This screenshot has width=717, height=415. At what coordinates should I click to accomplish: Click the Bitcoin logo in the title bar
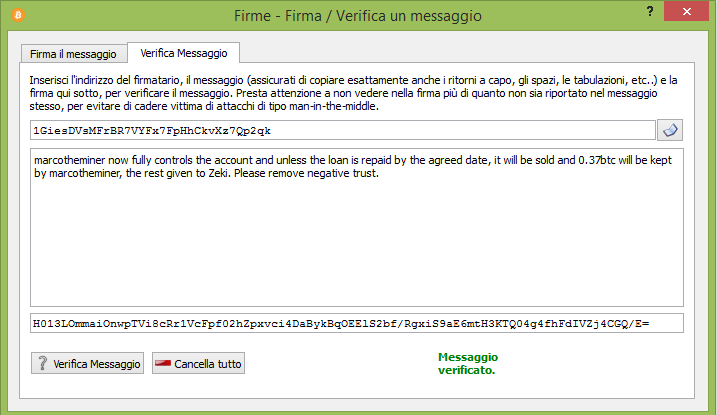pyautogui.click(x=18, y=15)
